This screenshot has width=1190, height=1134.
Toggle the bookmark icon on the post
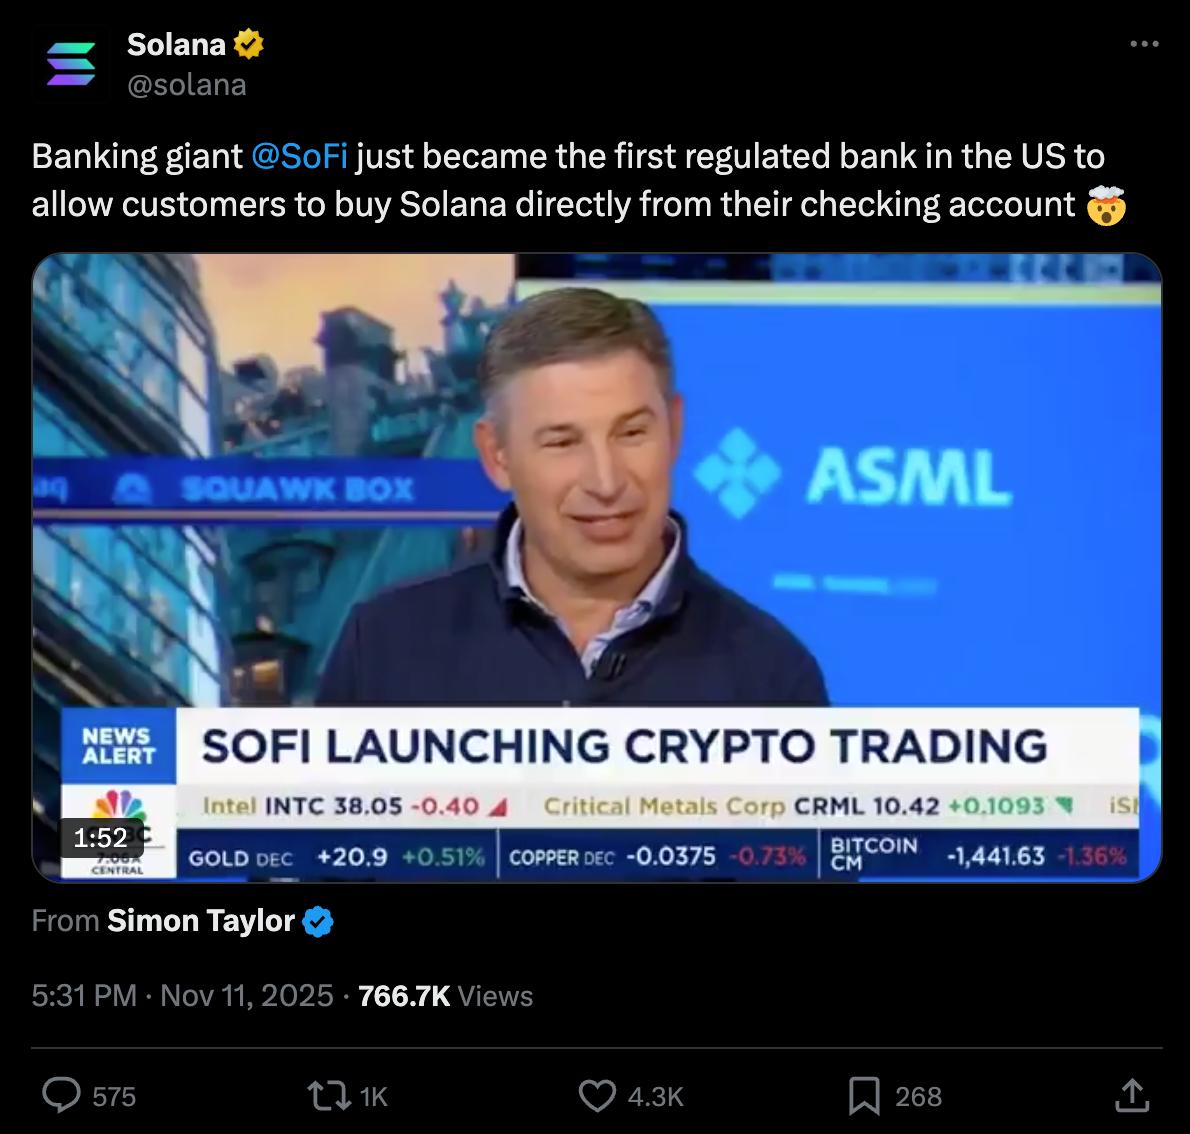tap(864, 1095)
